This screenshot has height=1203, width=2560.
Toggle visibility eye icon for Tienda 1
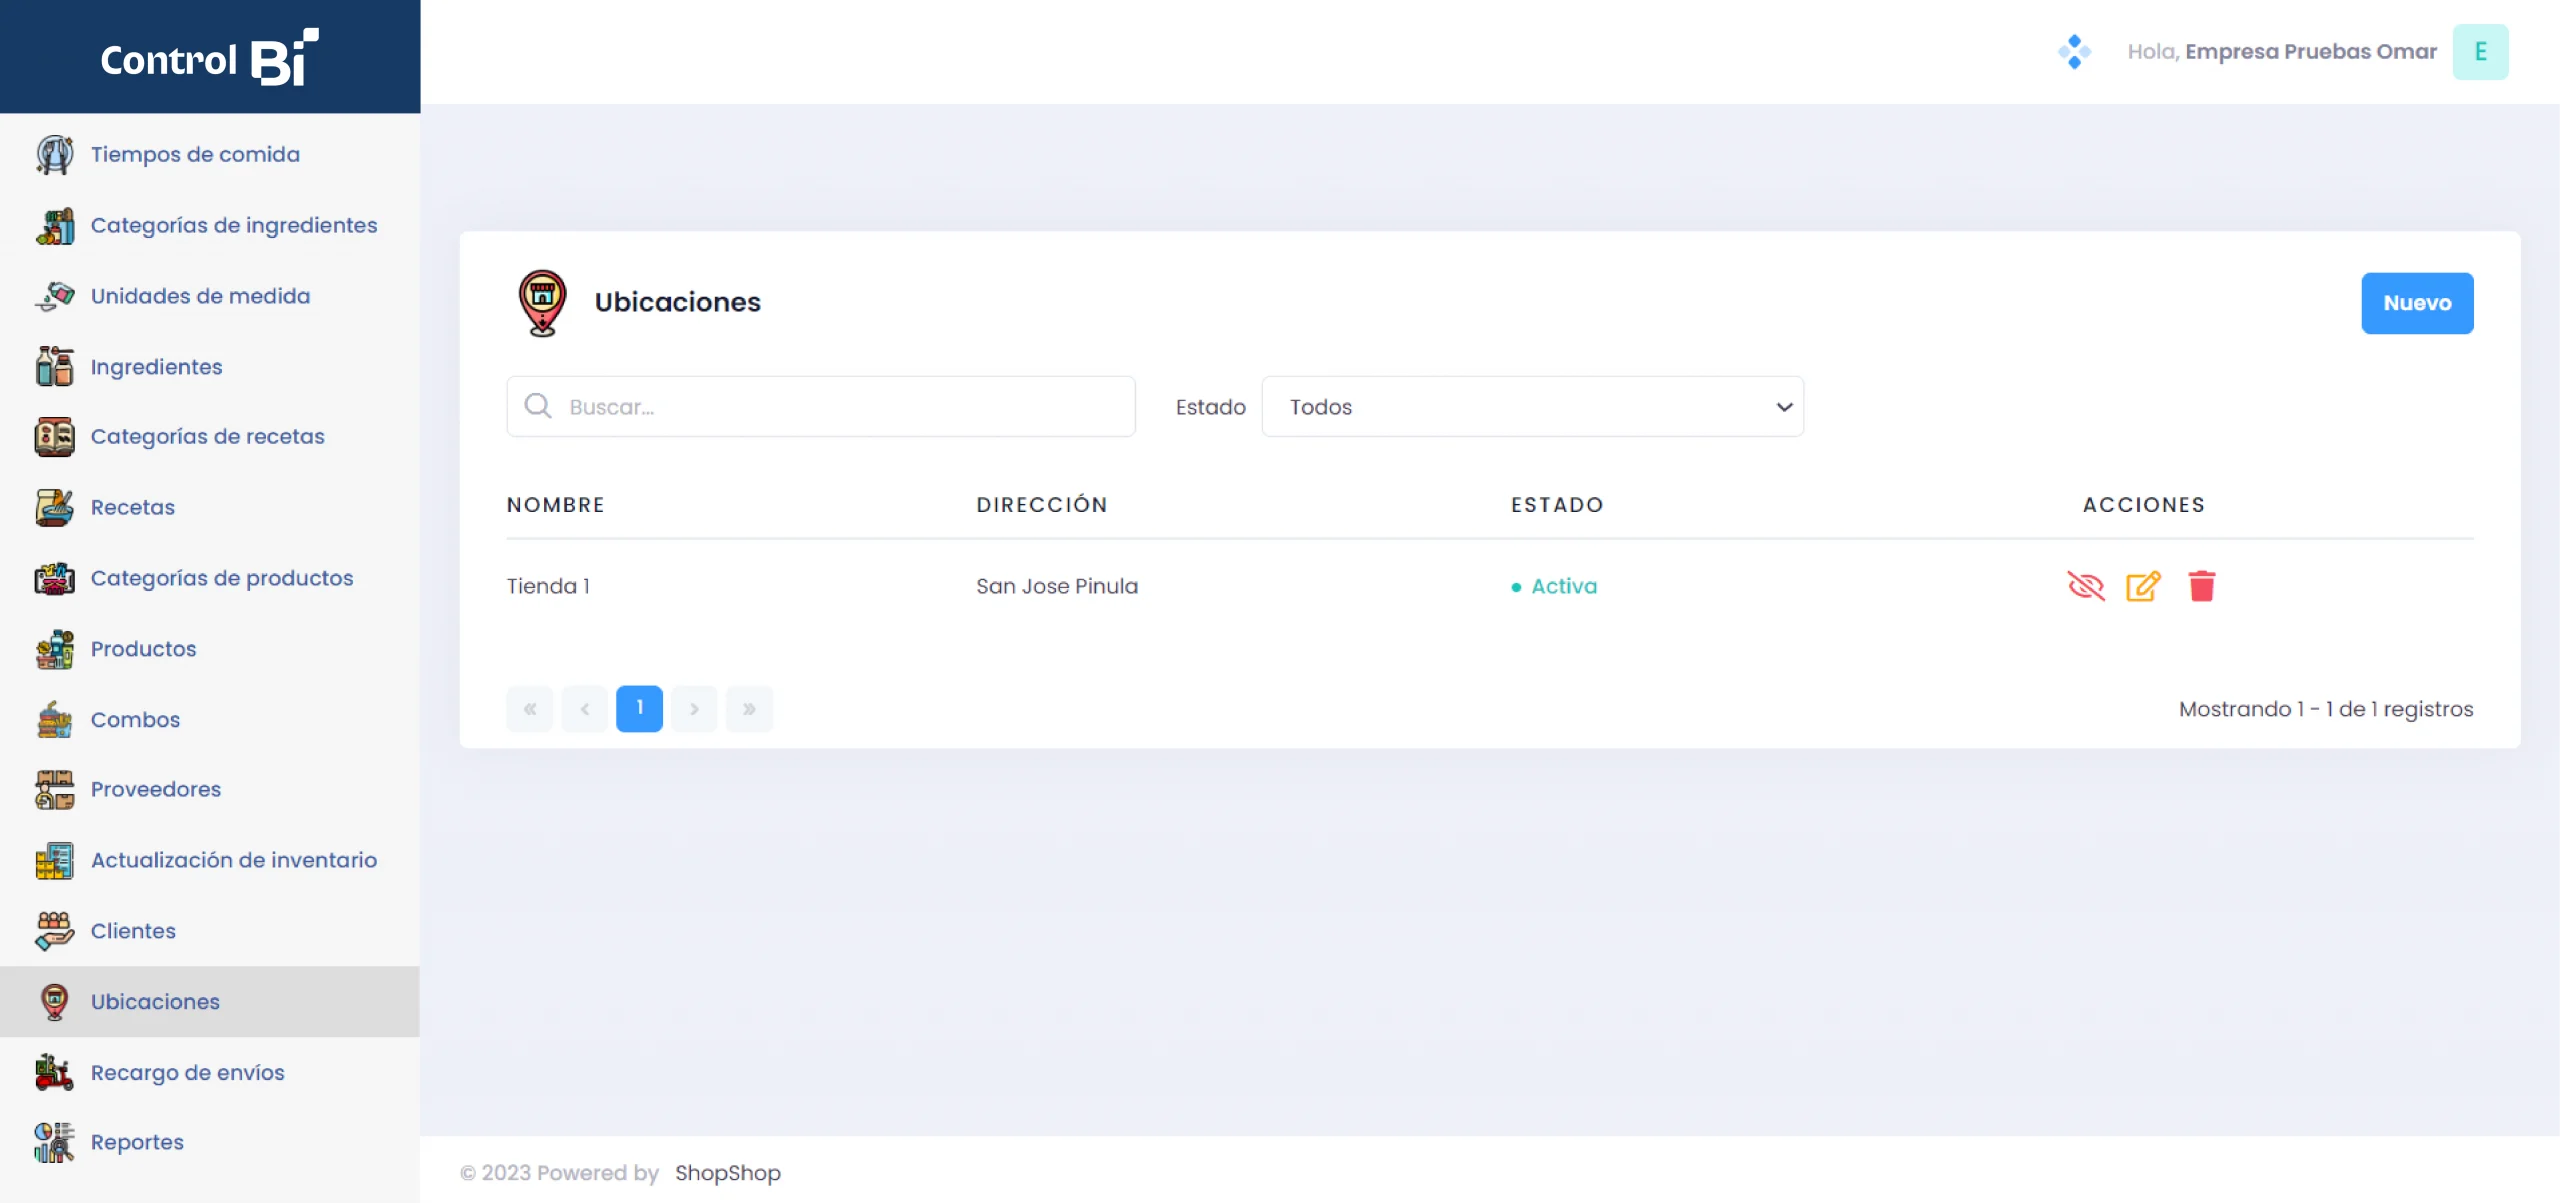[2086, 586]
